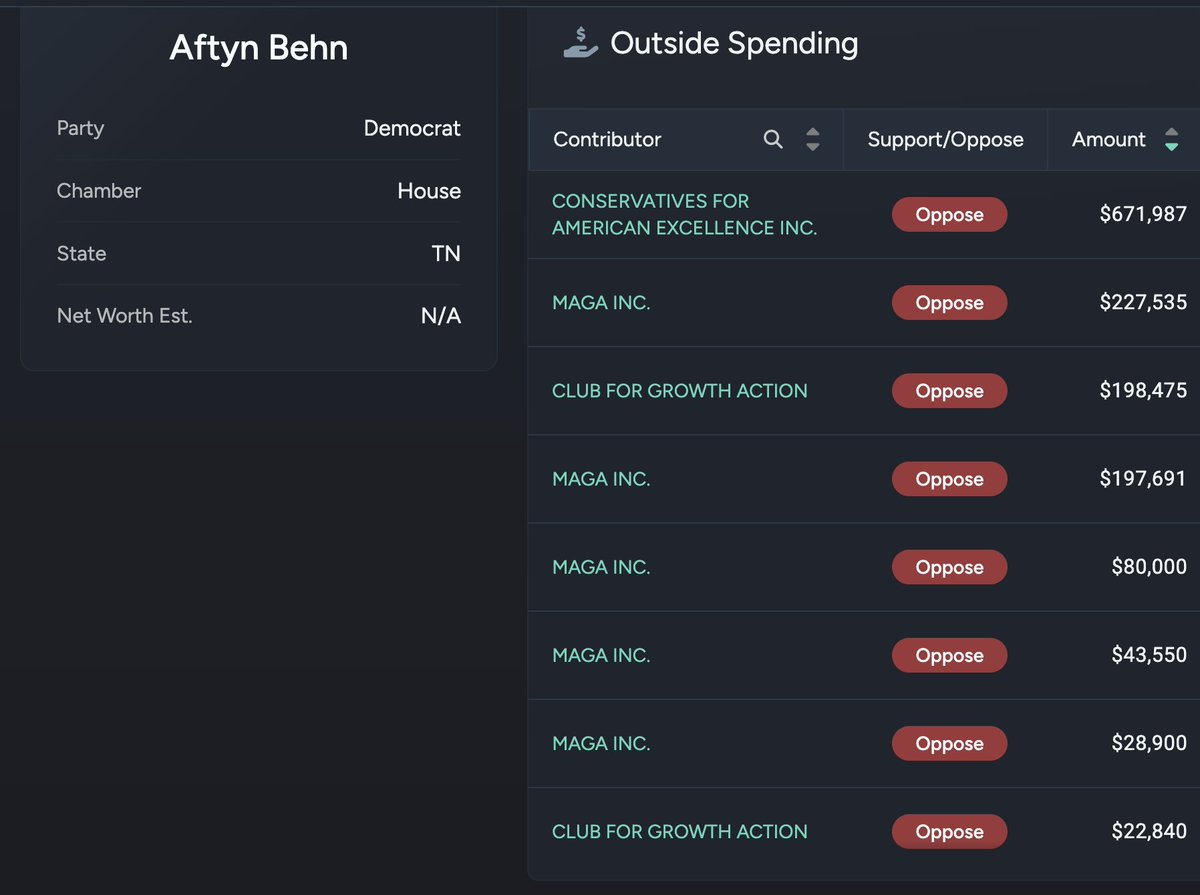This screenshot has width=1200, height=895.
Task: Click the Support/Oppose column header
Action: click(x=945, y=139)
